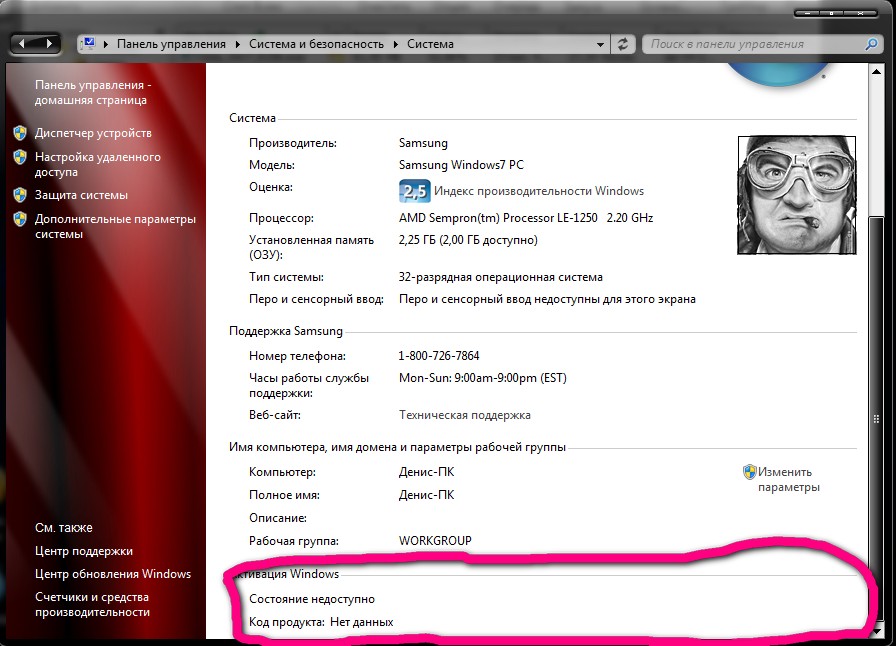This screenshot has width=896, height=646.
Task: Click phone number 1-800-726-7864
Action: (439, 356)
